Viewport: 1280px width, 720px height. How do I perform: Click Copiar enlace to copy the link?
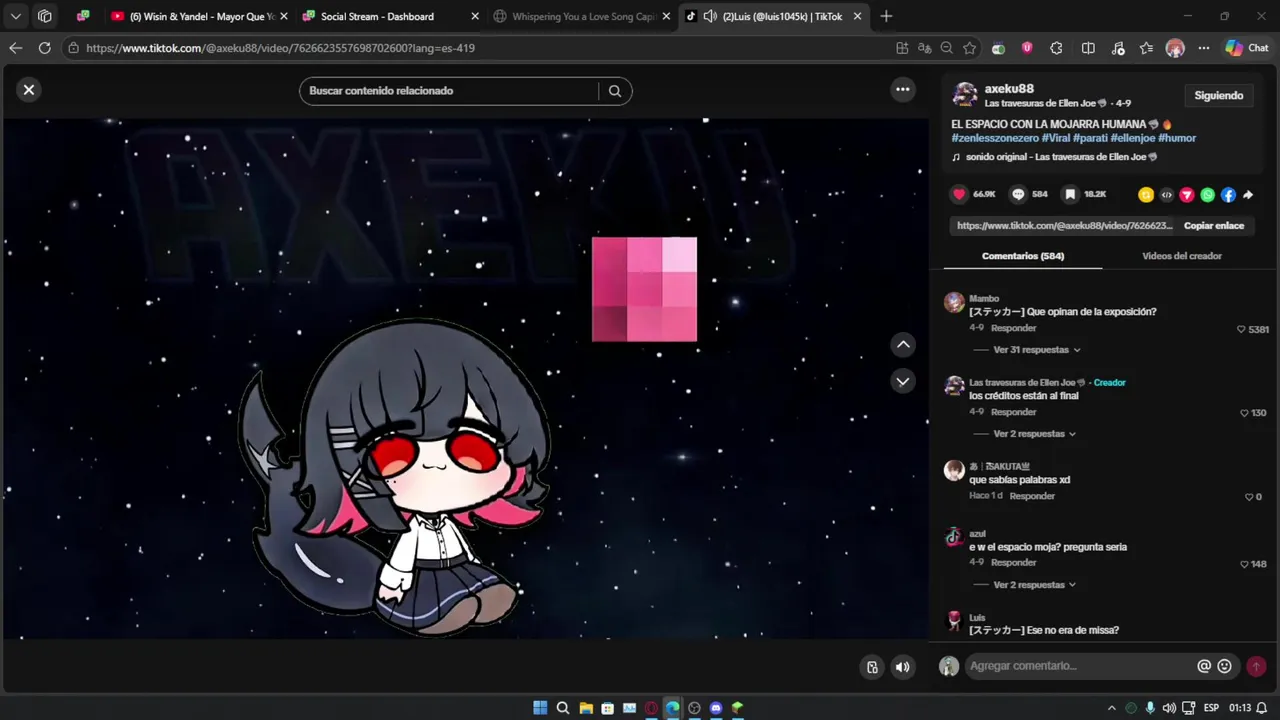[x=1214, y=226]
